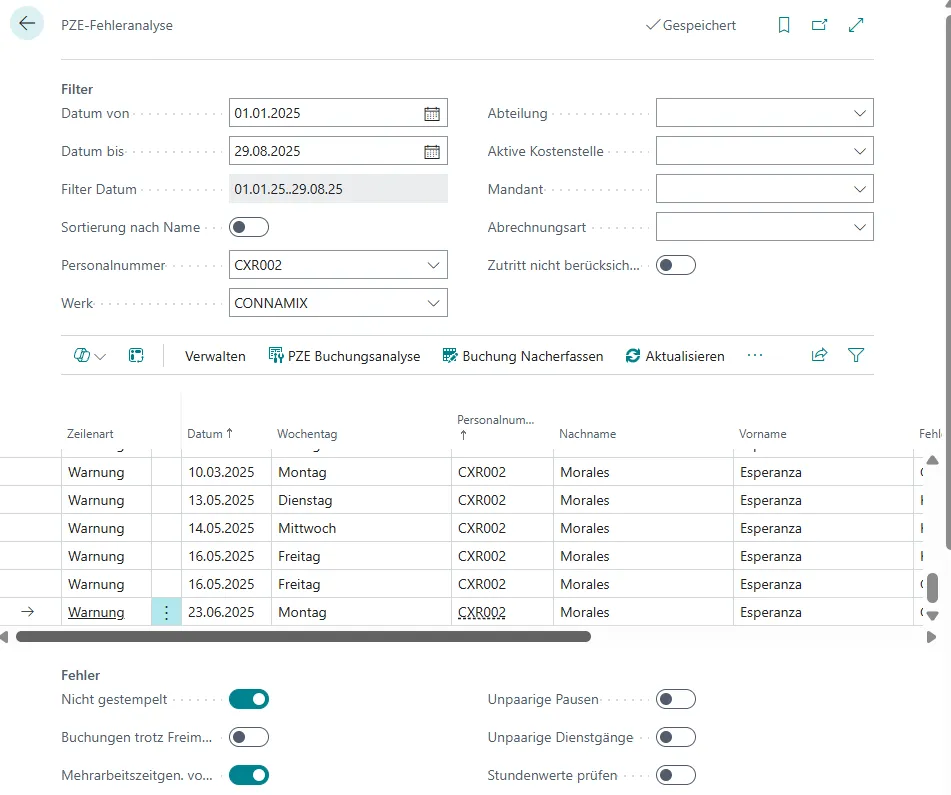This screenshot has width=951, height=795.
Task: Enable Sortierung nach Name toggle
Action: 249,227
